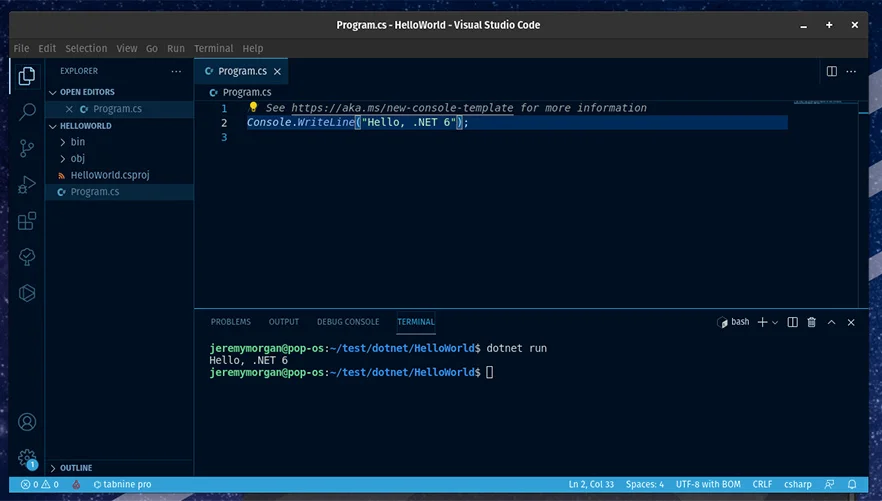Screen dimensions: 882x501
Task: Switch to the DEBUG CONSOLE tab
Action: pyautogui.click(x=347, y=322)
